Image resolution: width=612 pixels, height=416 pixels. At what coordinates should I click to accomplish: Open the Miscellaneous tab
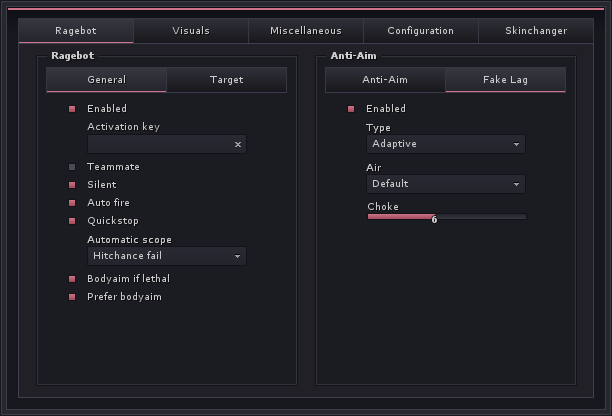(306, 30)
